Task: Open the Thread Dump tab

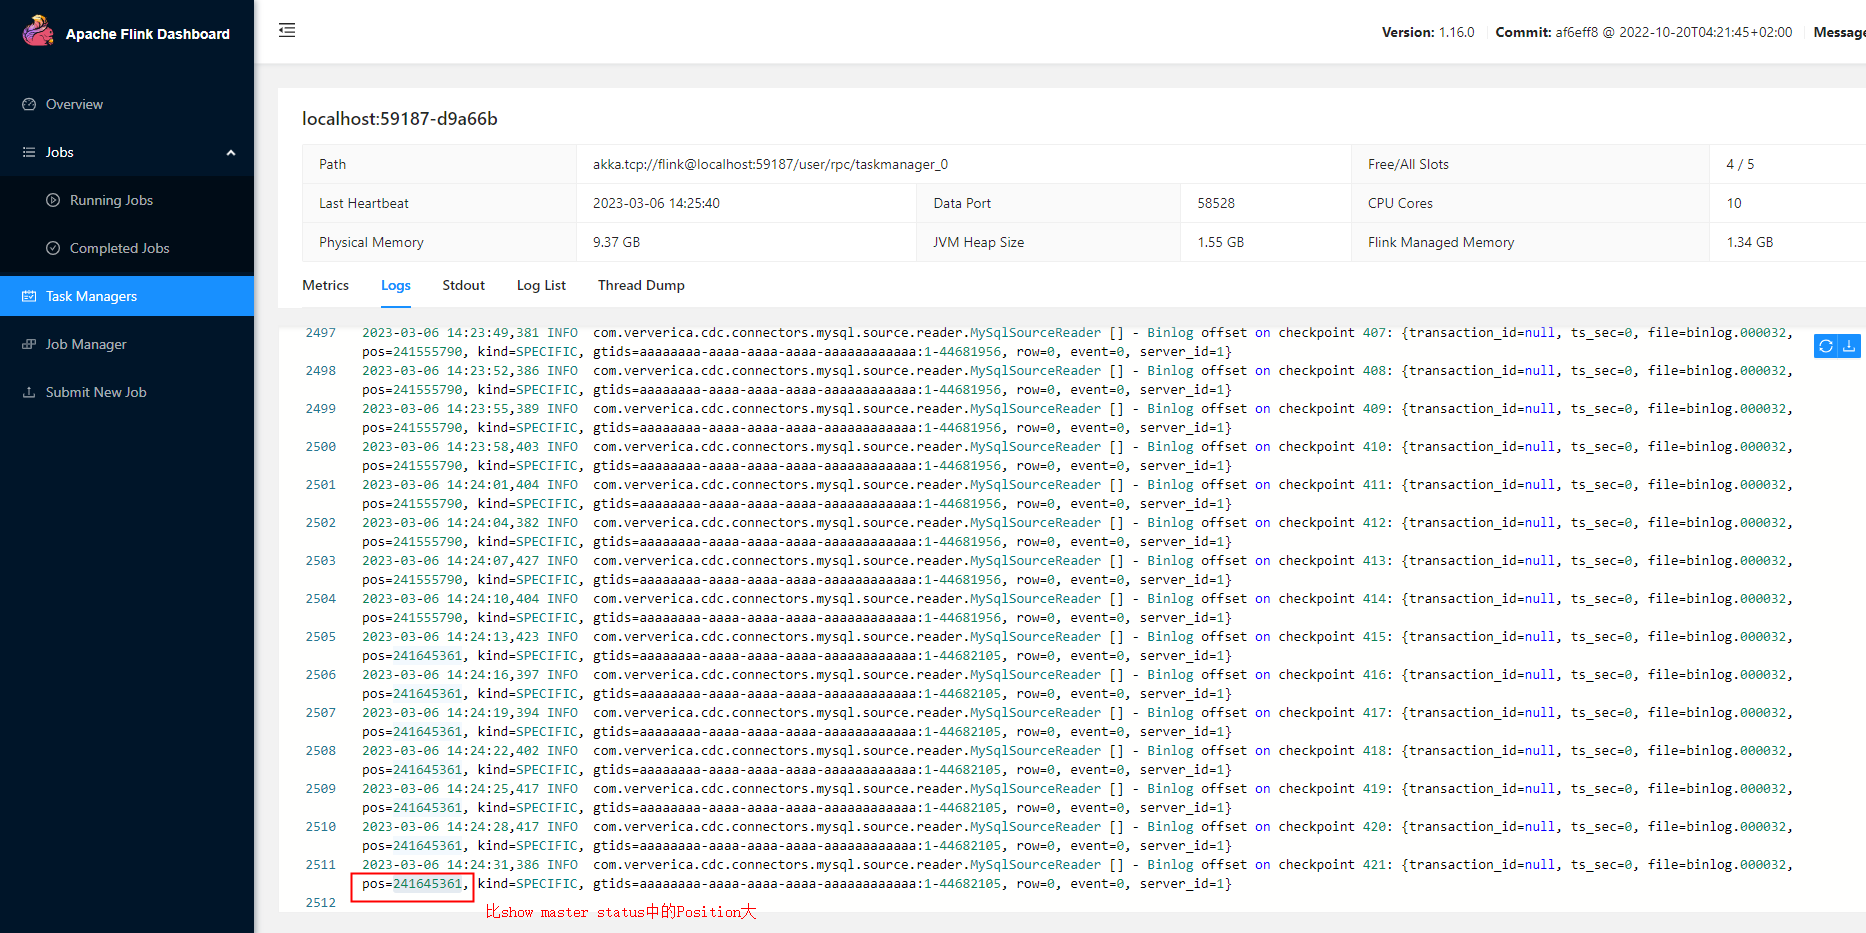Action: (x=641, y=285)
